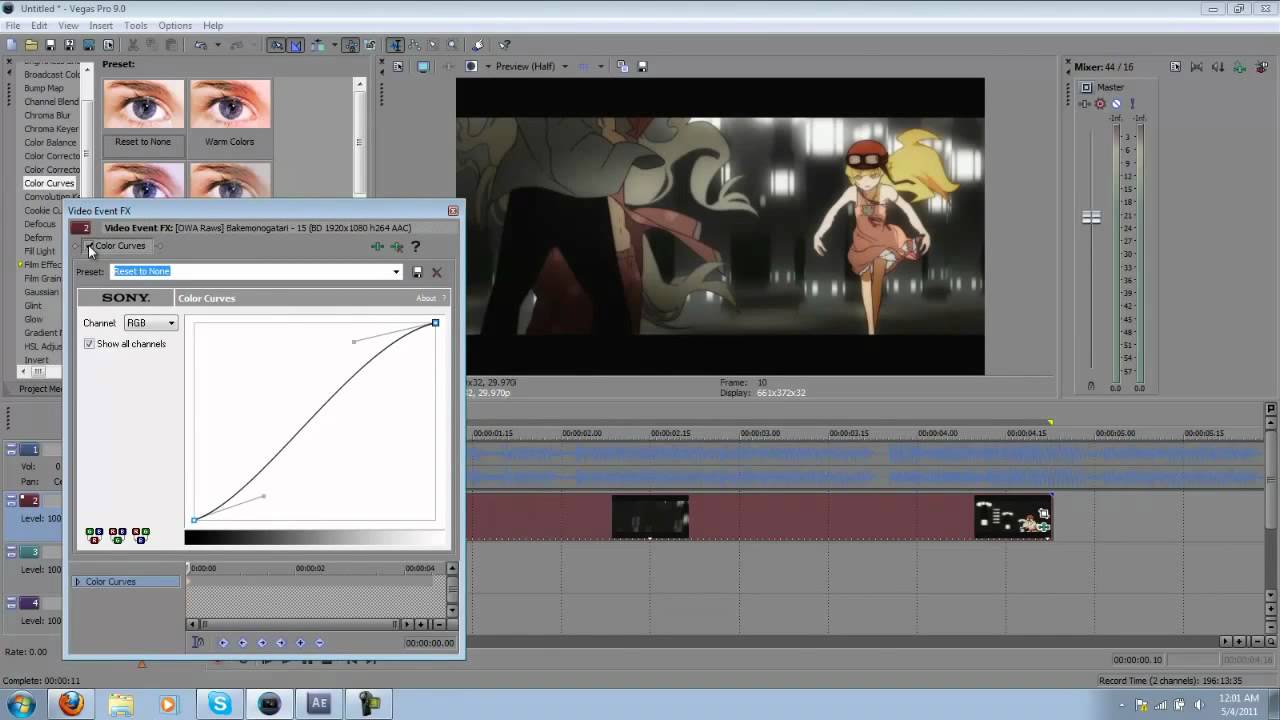Open the Options menu

175,25
